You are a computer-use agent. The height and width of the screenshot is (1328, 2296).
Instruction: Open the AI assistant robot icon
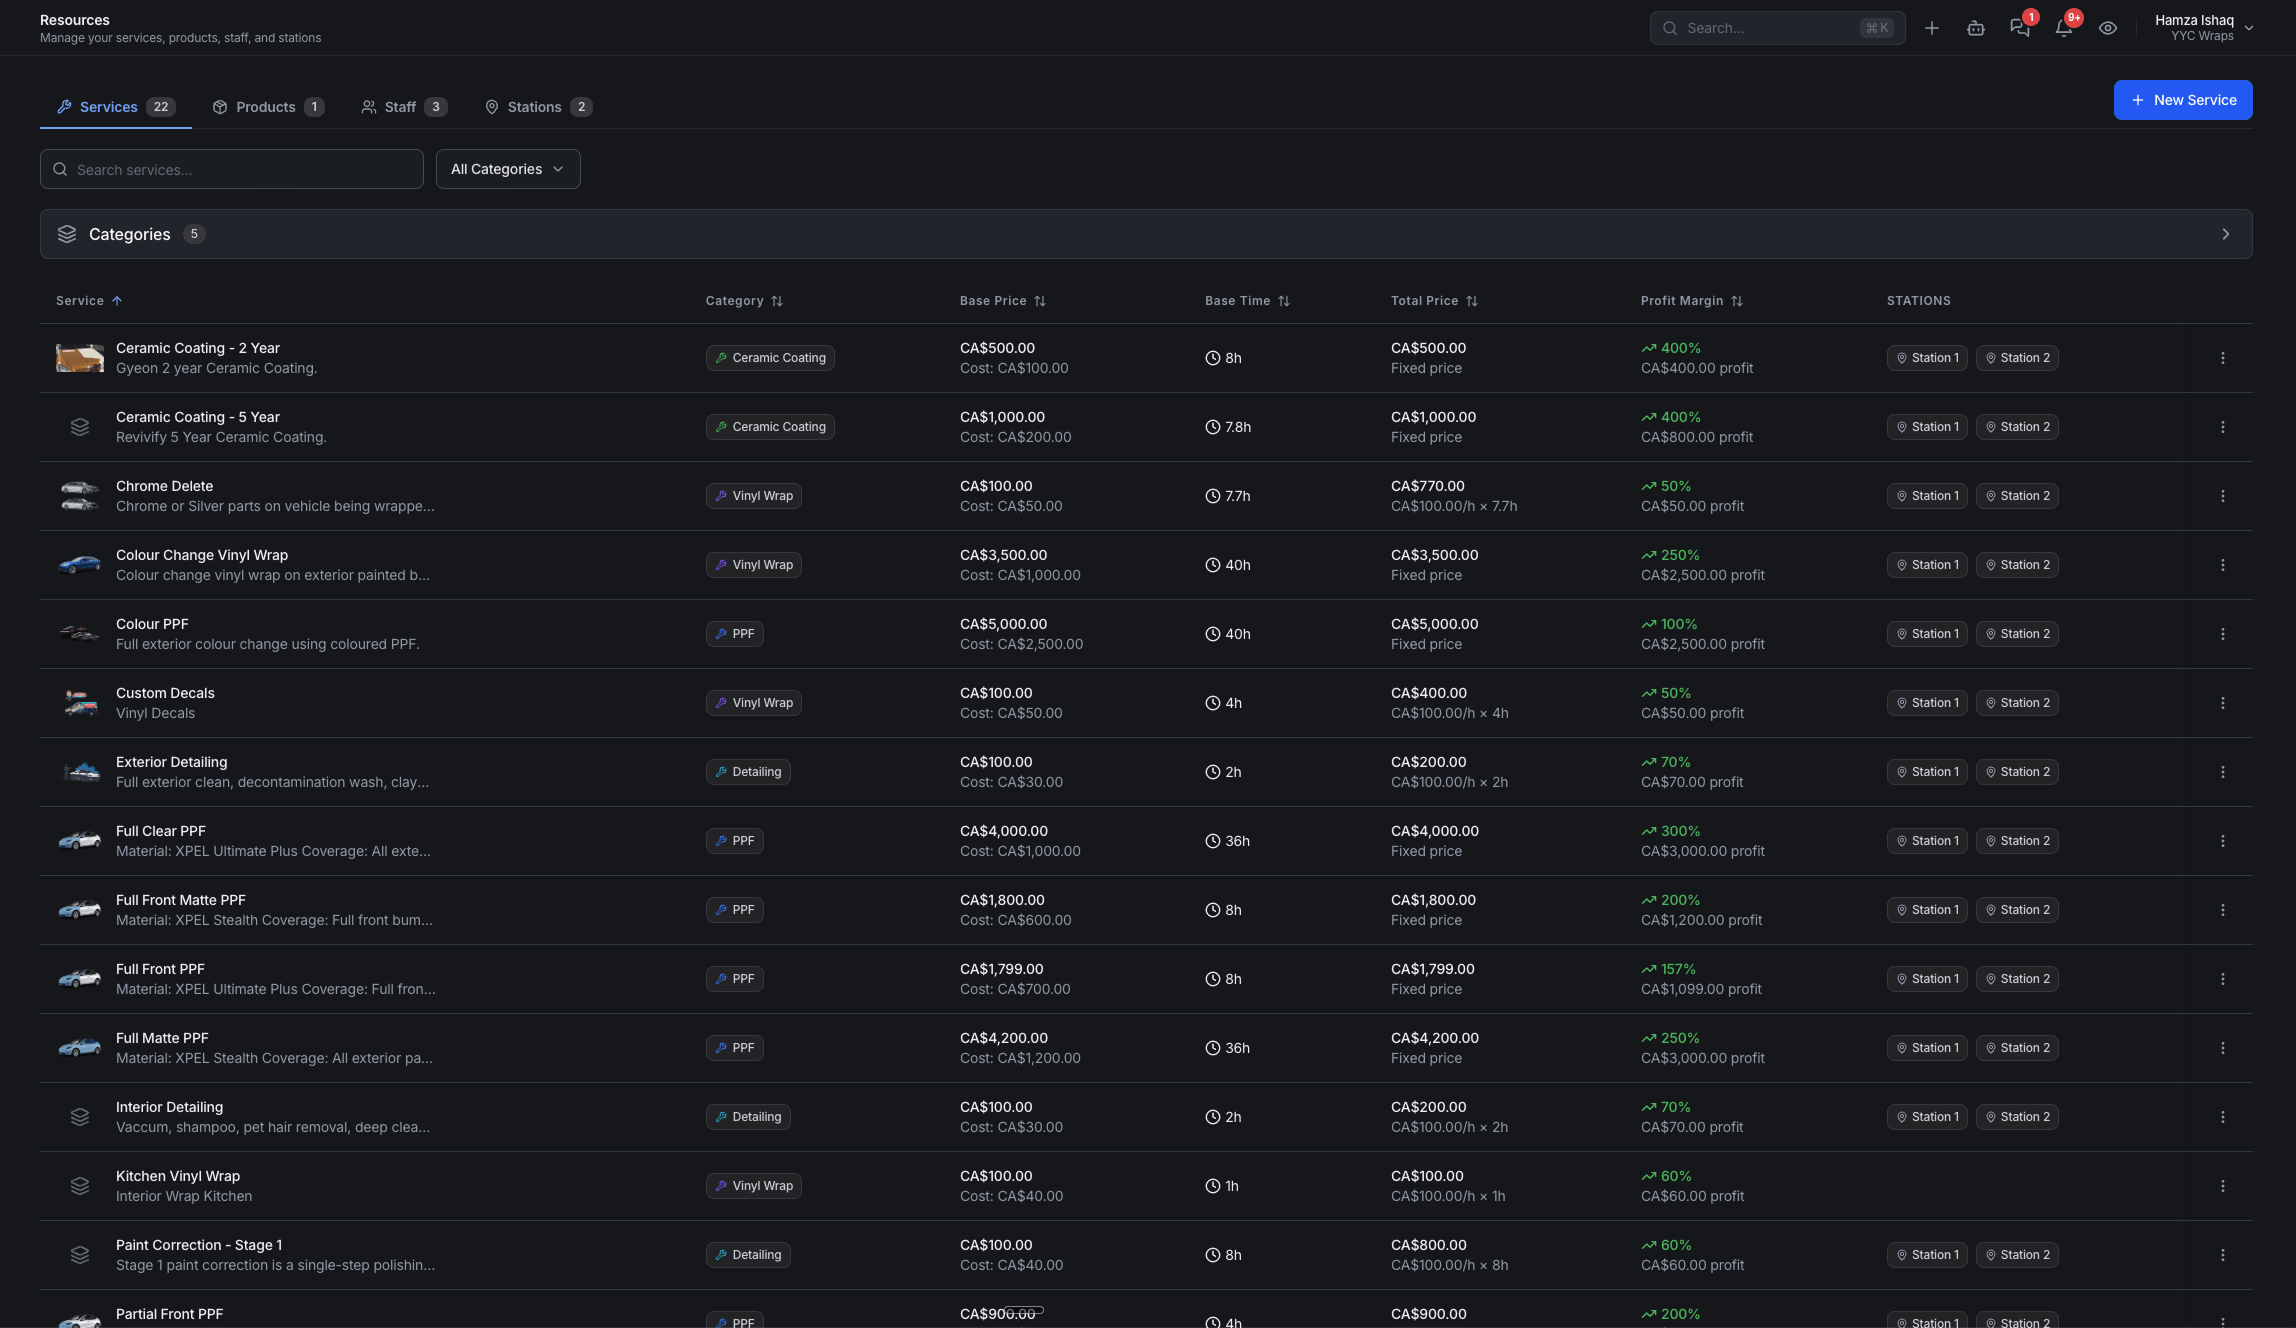[x=1976, y=28]
